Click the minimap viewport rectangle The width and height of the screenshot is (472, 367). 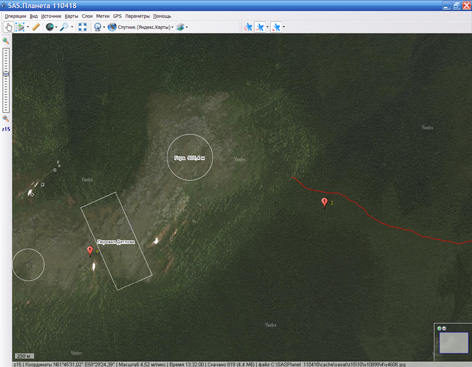pos(453,342)
